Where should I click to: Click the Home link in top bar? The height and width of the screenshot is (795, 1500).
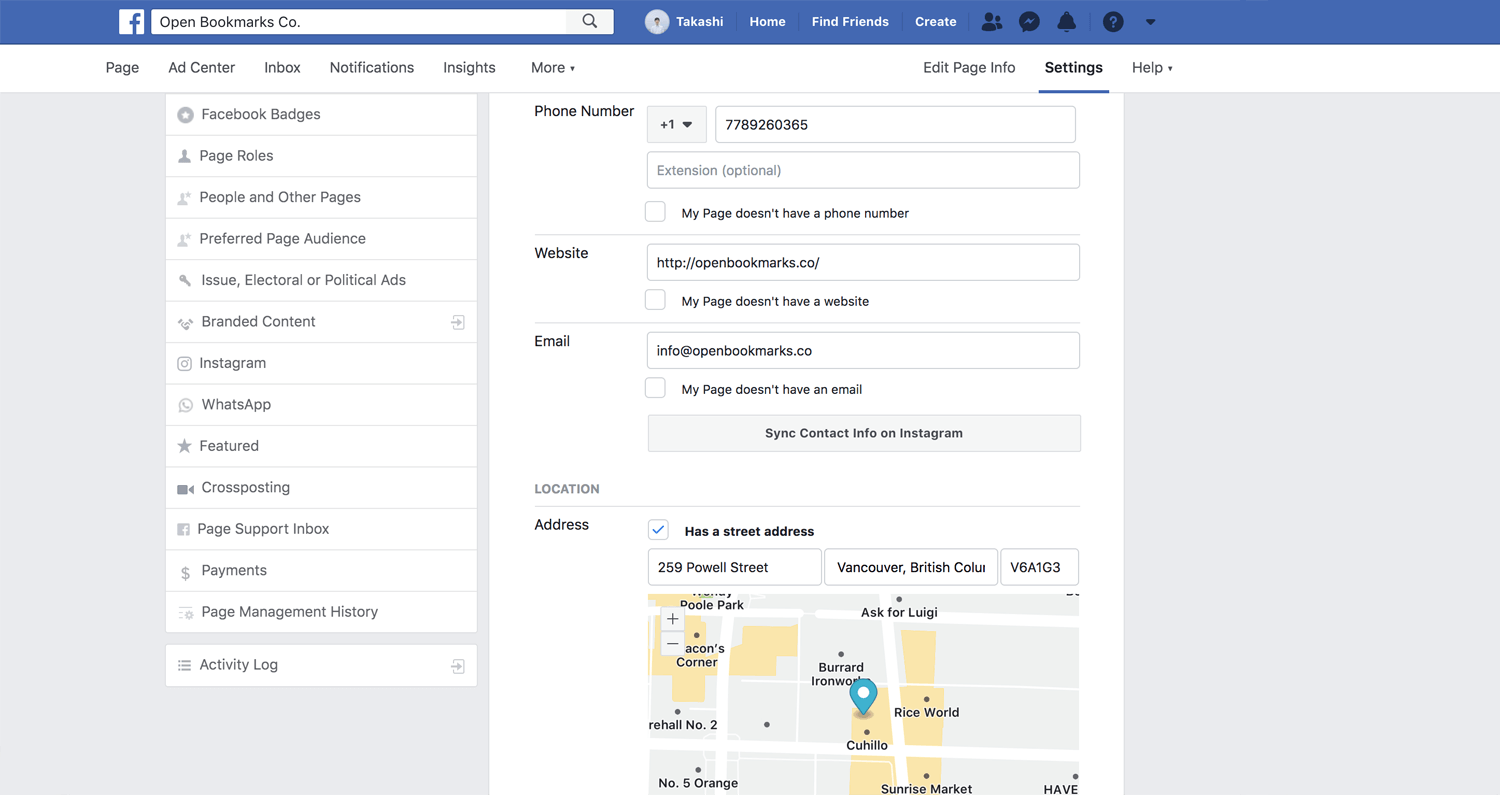[x=767, y=21]
